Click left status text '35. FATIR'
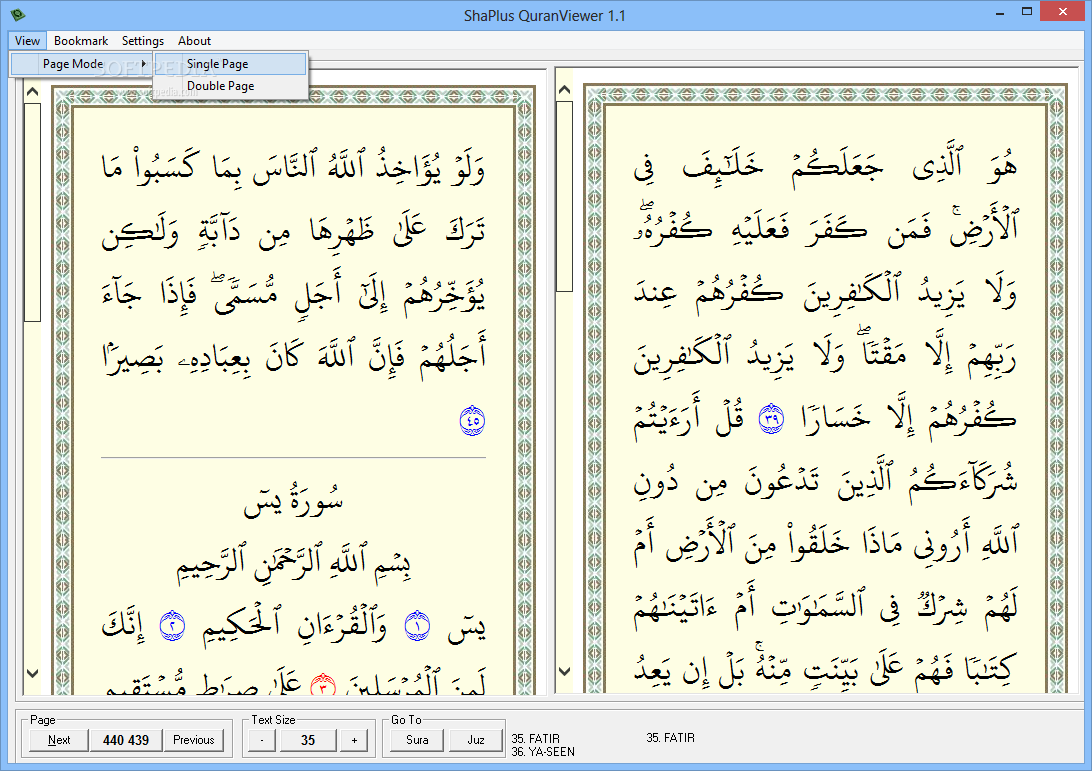Image resolution: width=1092 pixels, height=771 pixels. 536,738
